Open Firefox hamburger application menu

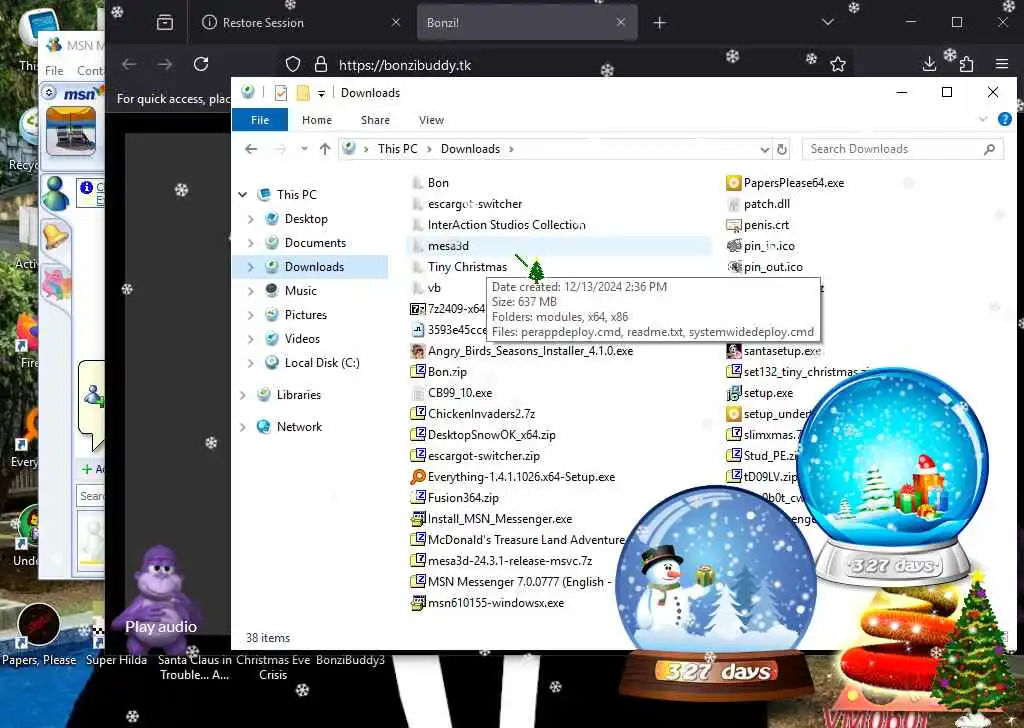(x=1002, y=64)
